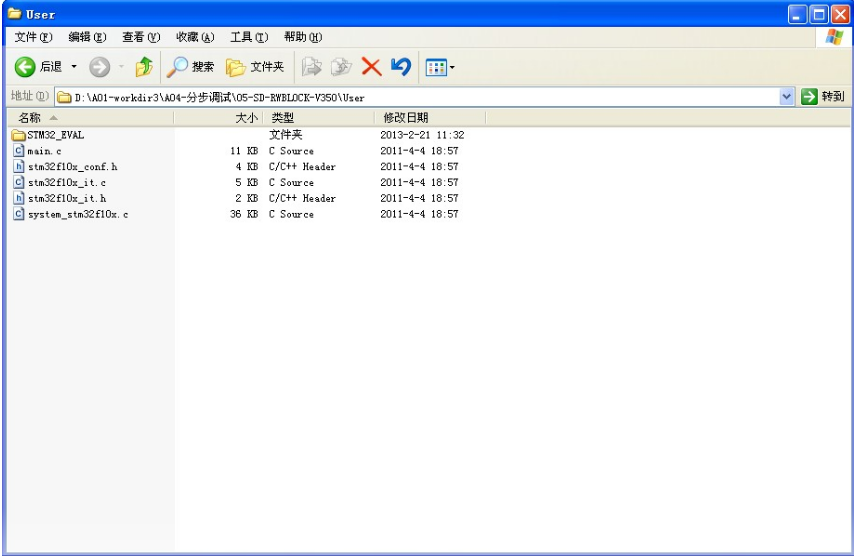Expand the address bar dropdown arrow
This screenshot has height=557, width=856.
[786, 97]
